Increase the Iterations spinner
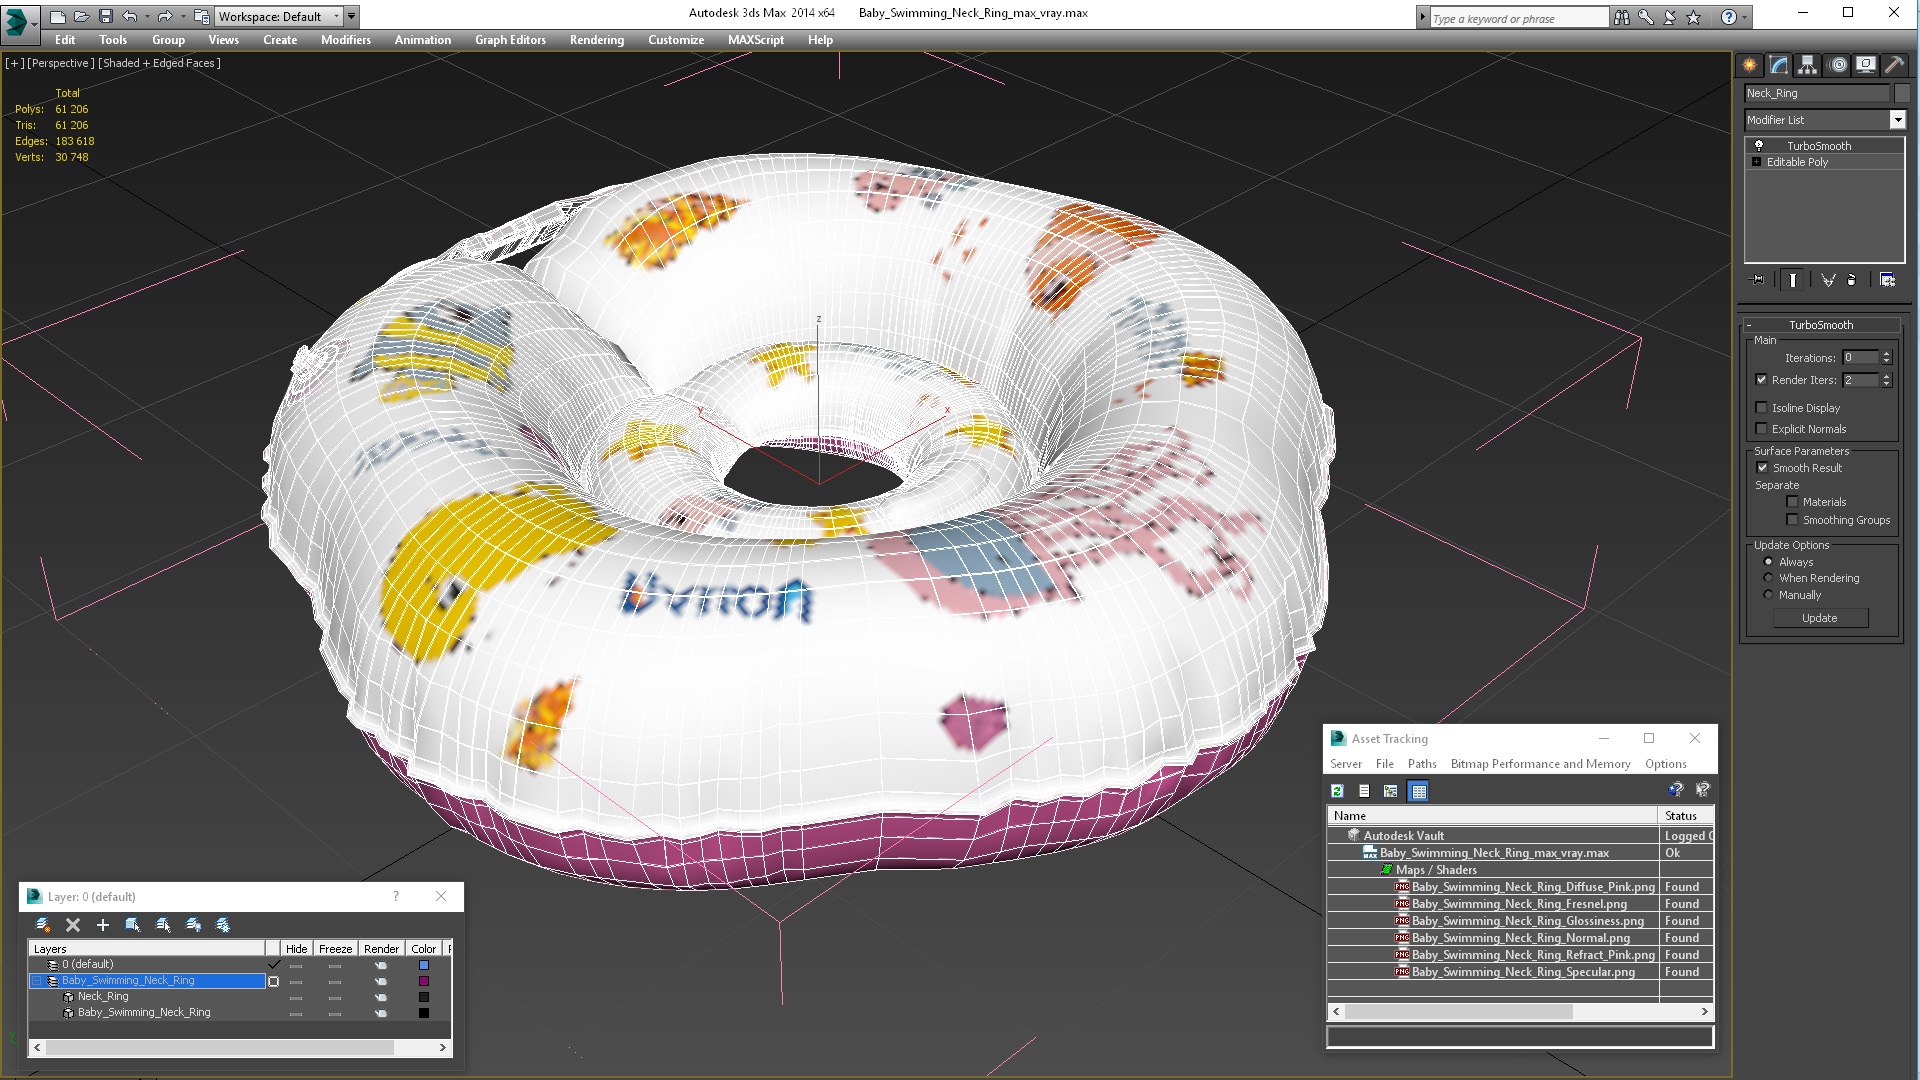This screenshot has width=1920, height=1080. tap(1887, 354)
